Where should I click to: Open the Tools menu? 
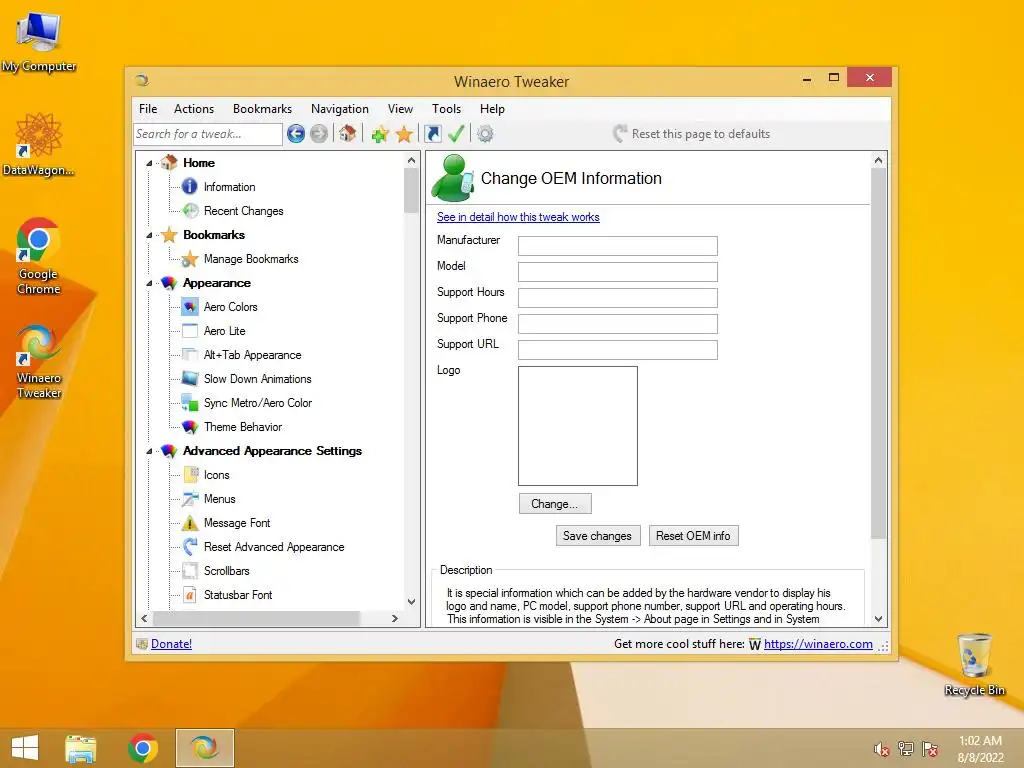(x=446, y=109)
